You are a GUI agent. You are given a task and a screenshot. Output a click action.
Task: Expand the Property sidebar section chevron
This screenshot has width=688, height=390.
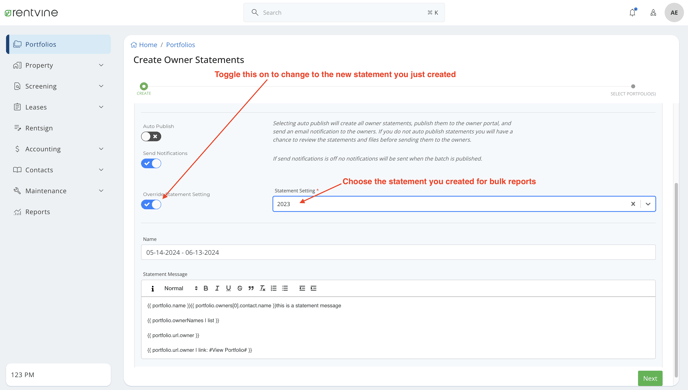[101, 65]
